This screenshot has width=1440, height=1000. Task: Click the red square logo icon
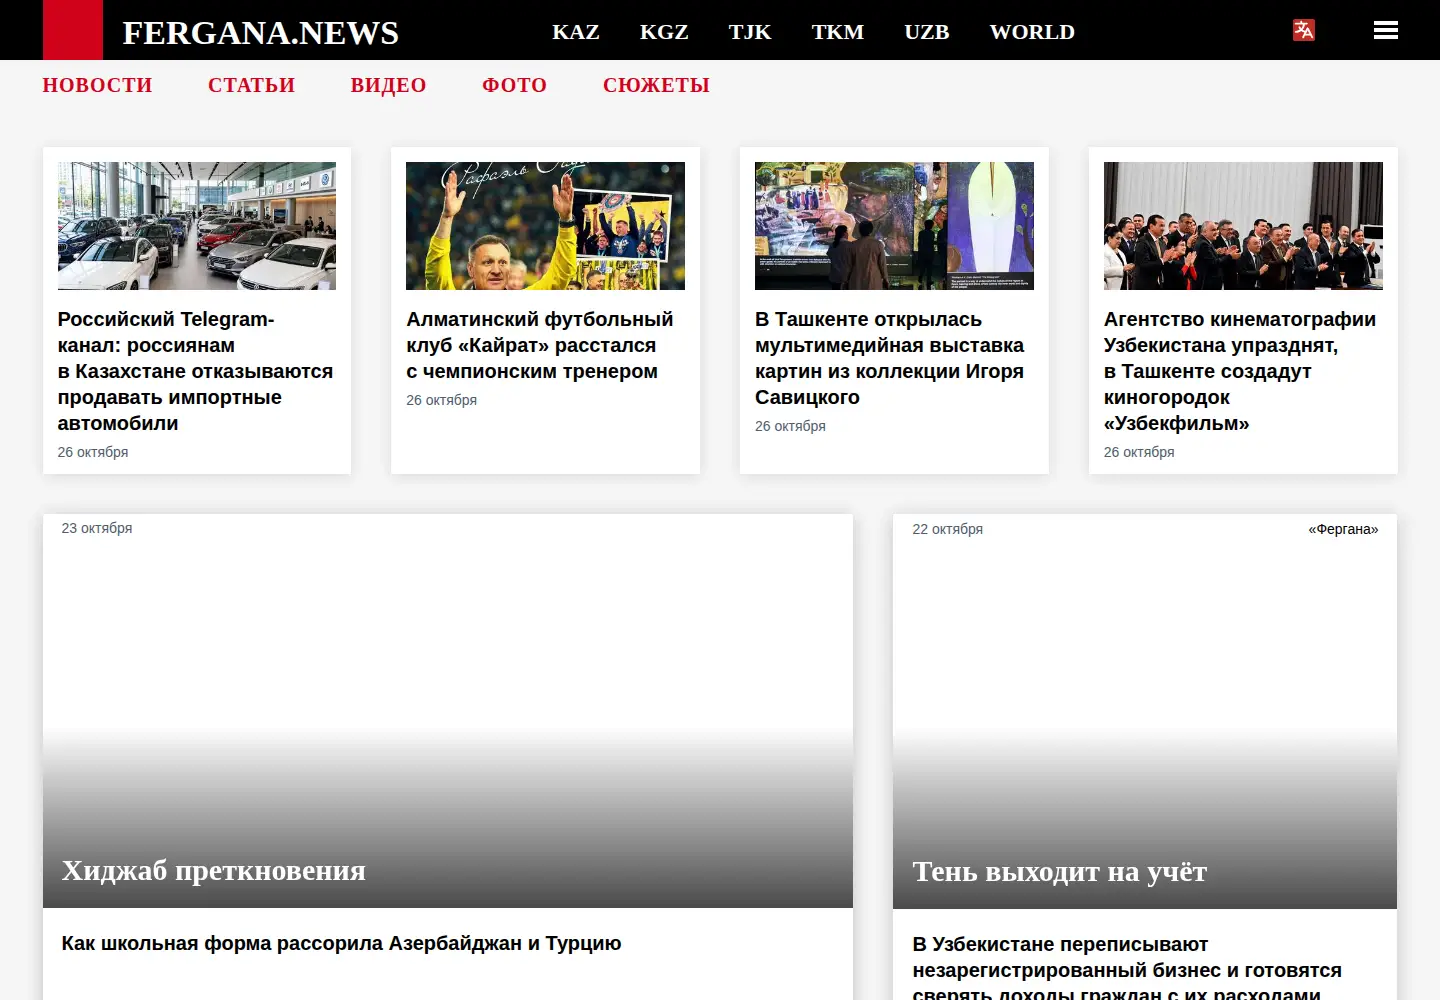pos(73,30)
